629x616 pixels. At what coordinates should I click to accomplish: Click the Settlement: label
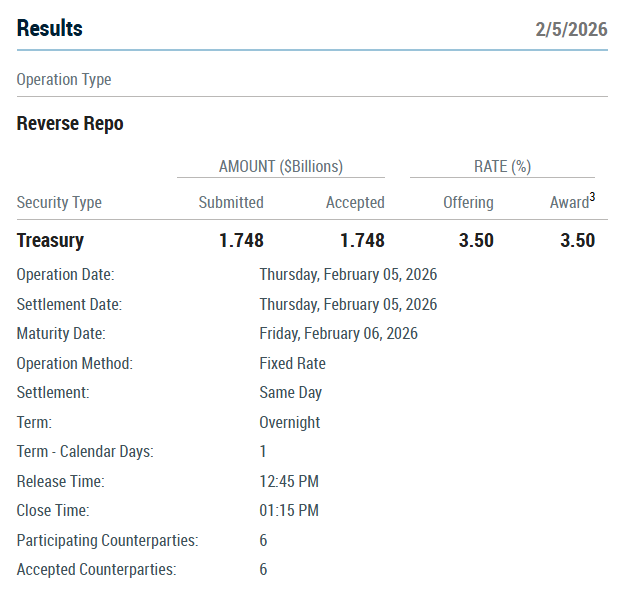[53, 393]
